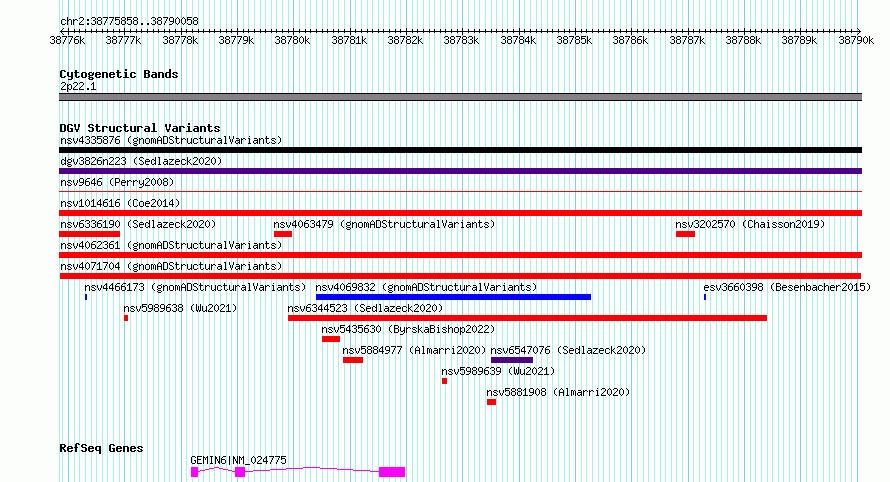The image size is (890, 482).
Task: Select the last wide magenta GEMIN6 exon
Action: (x=392, y=472)
